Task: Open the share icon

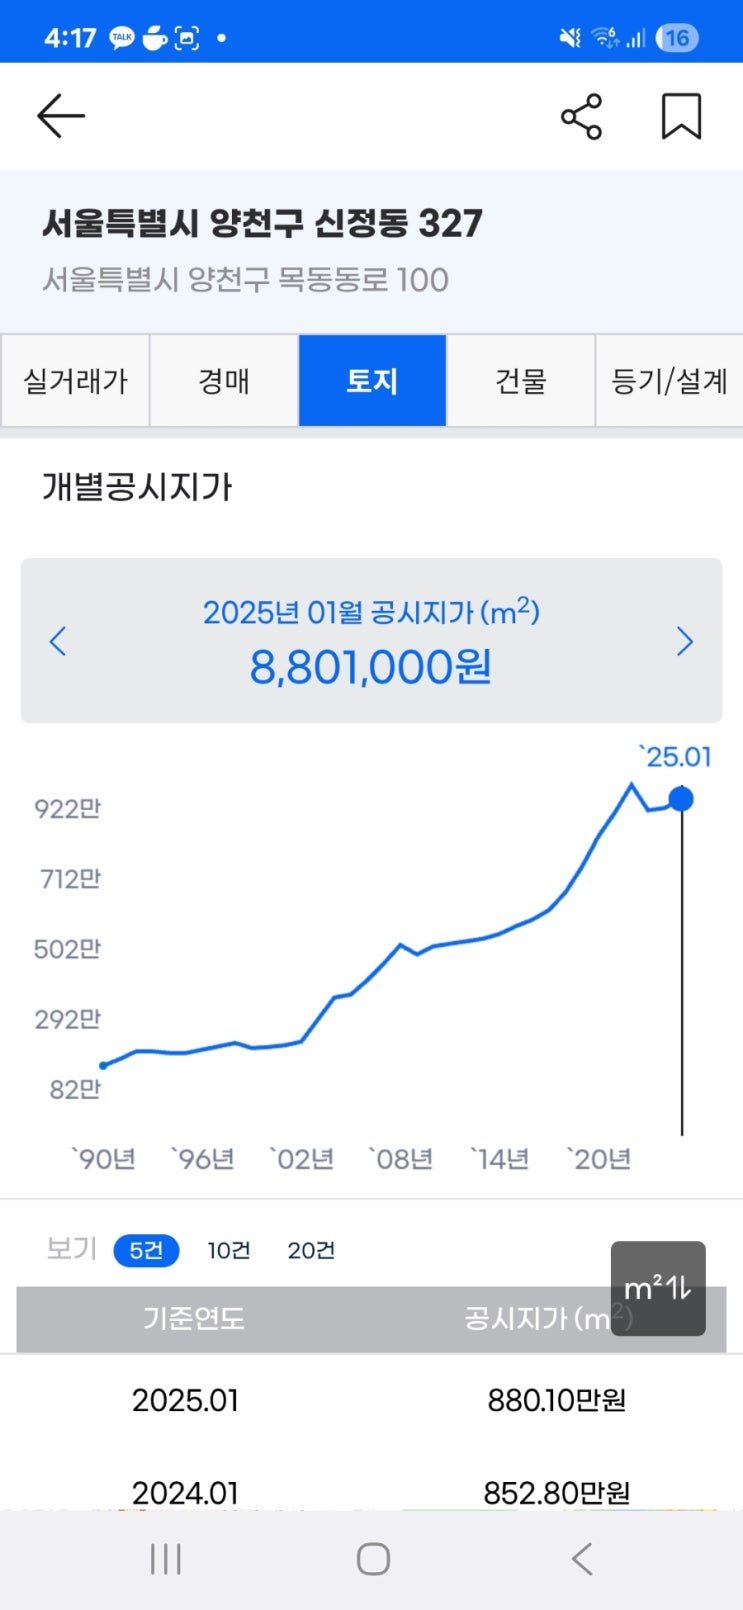Action: [x=581, y=117]
